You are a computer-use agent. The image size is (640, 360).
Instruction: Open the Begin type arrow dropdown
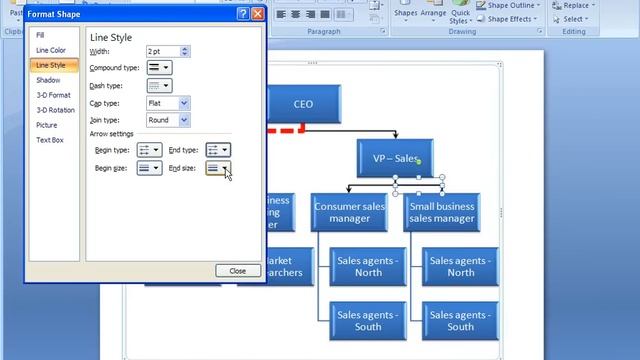click(149, 150)
